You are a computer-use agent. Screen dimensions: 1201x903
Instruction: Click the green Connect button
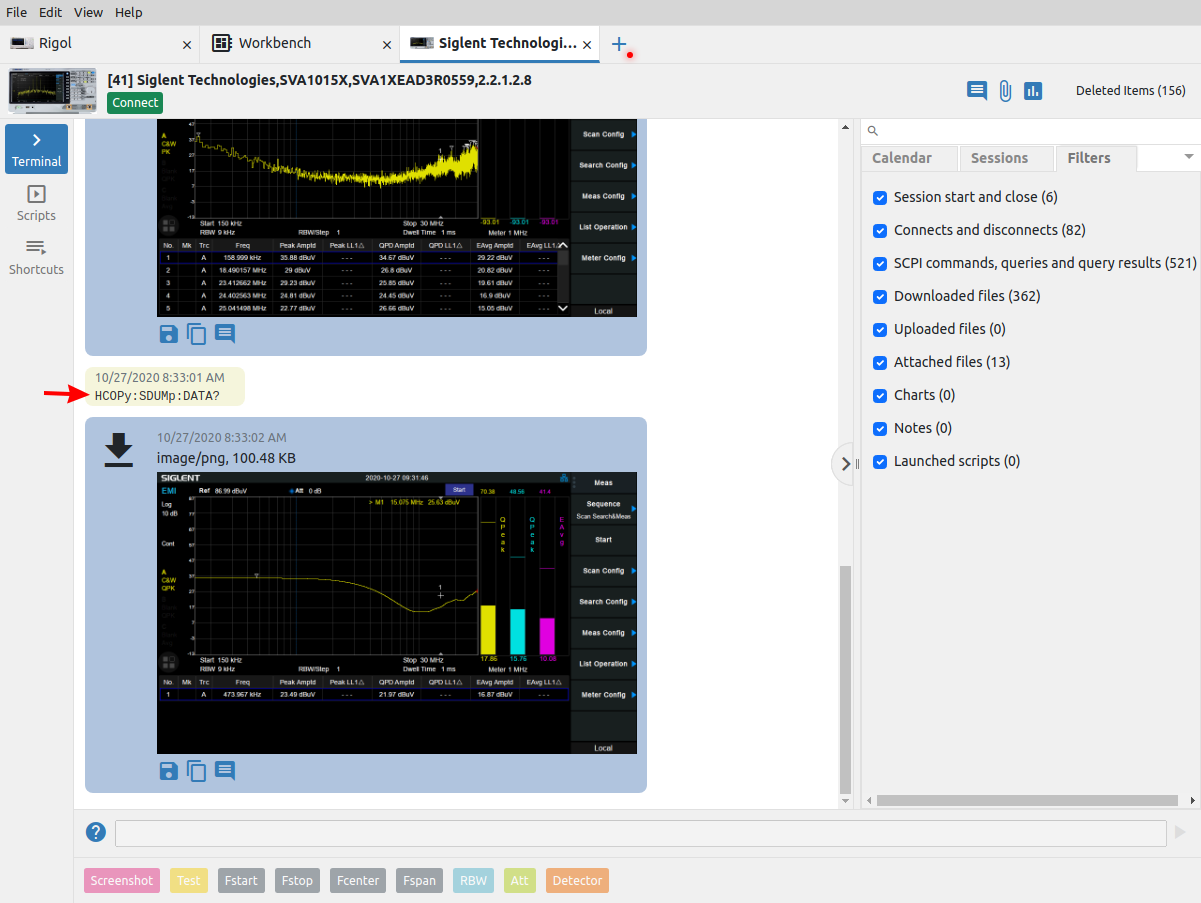tap(135, 102)
